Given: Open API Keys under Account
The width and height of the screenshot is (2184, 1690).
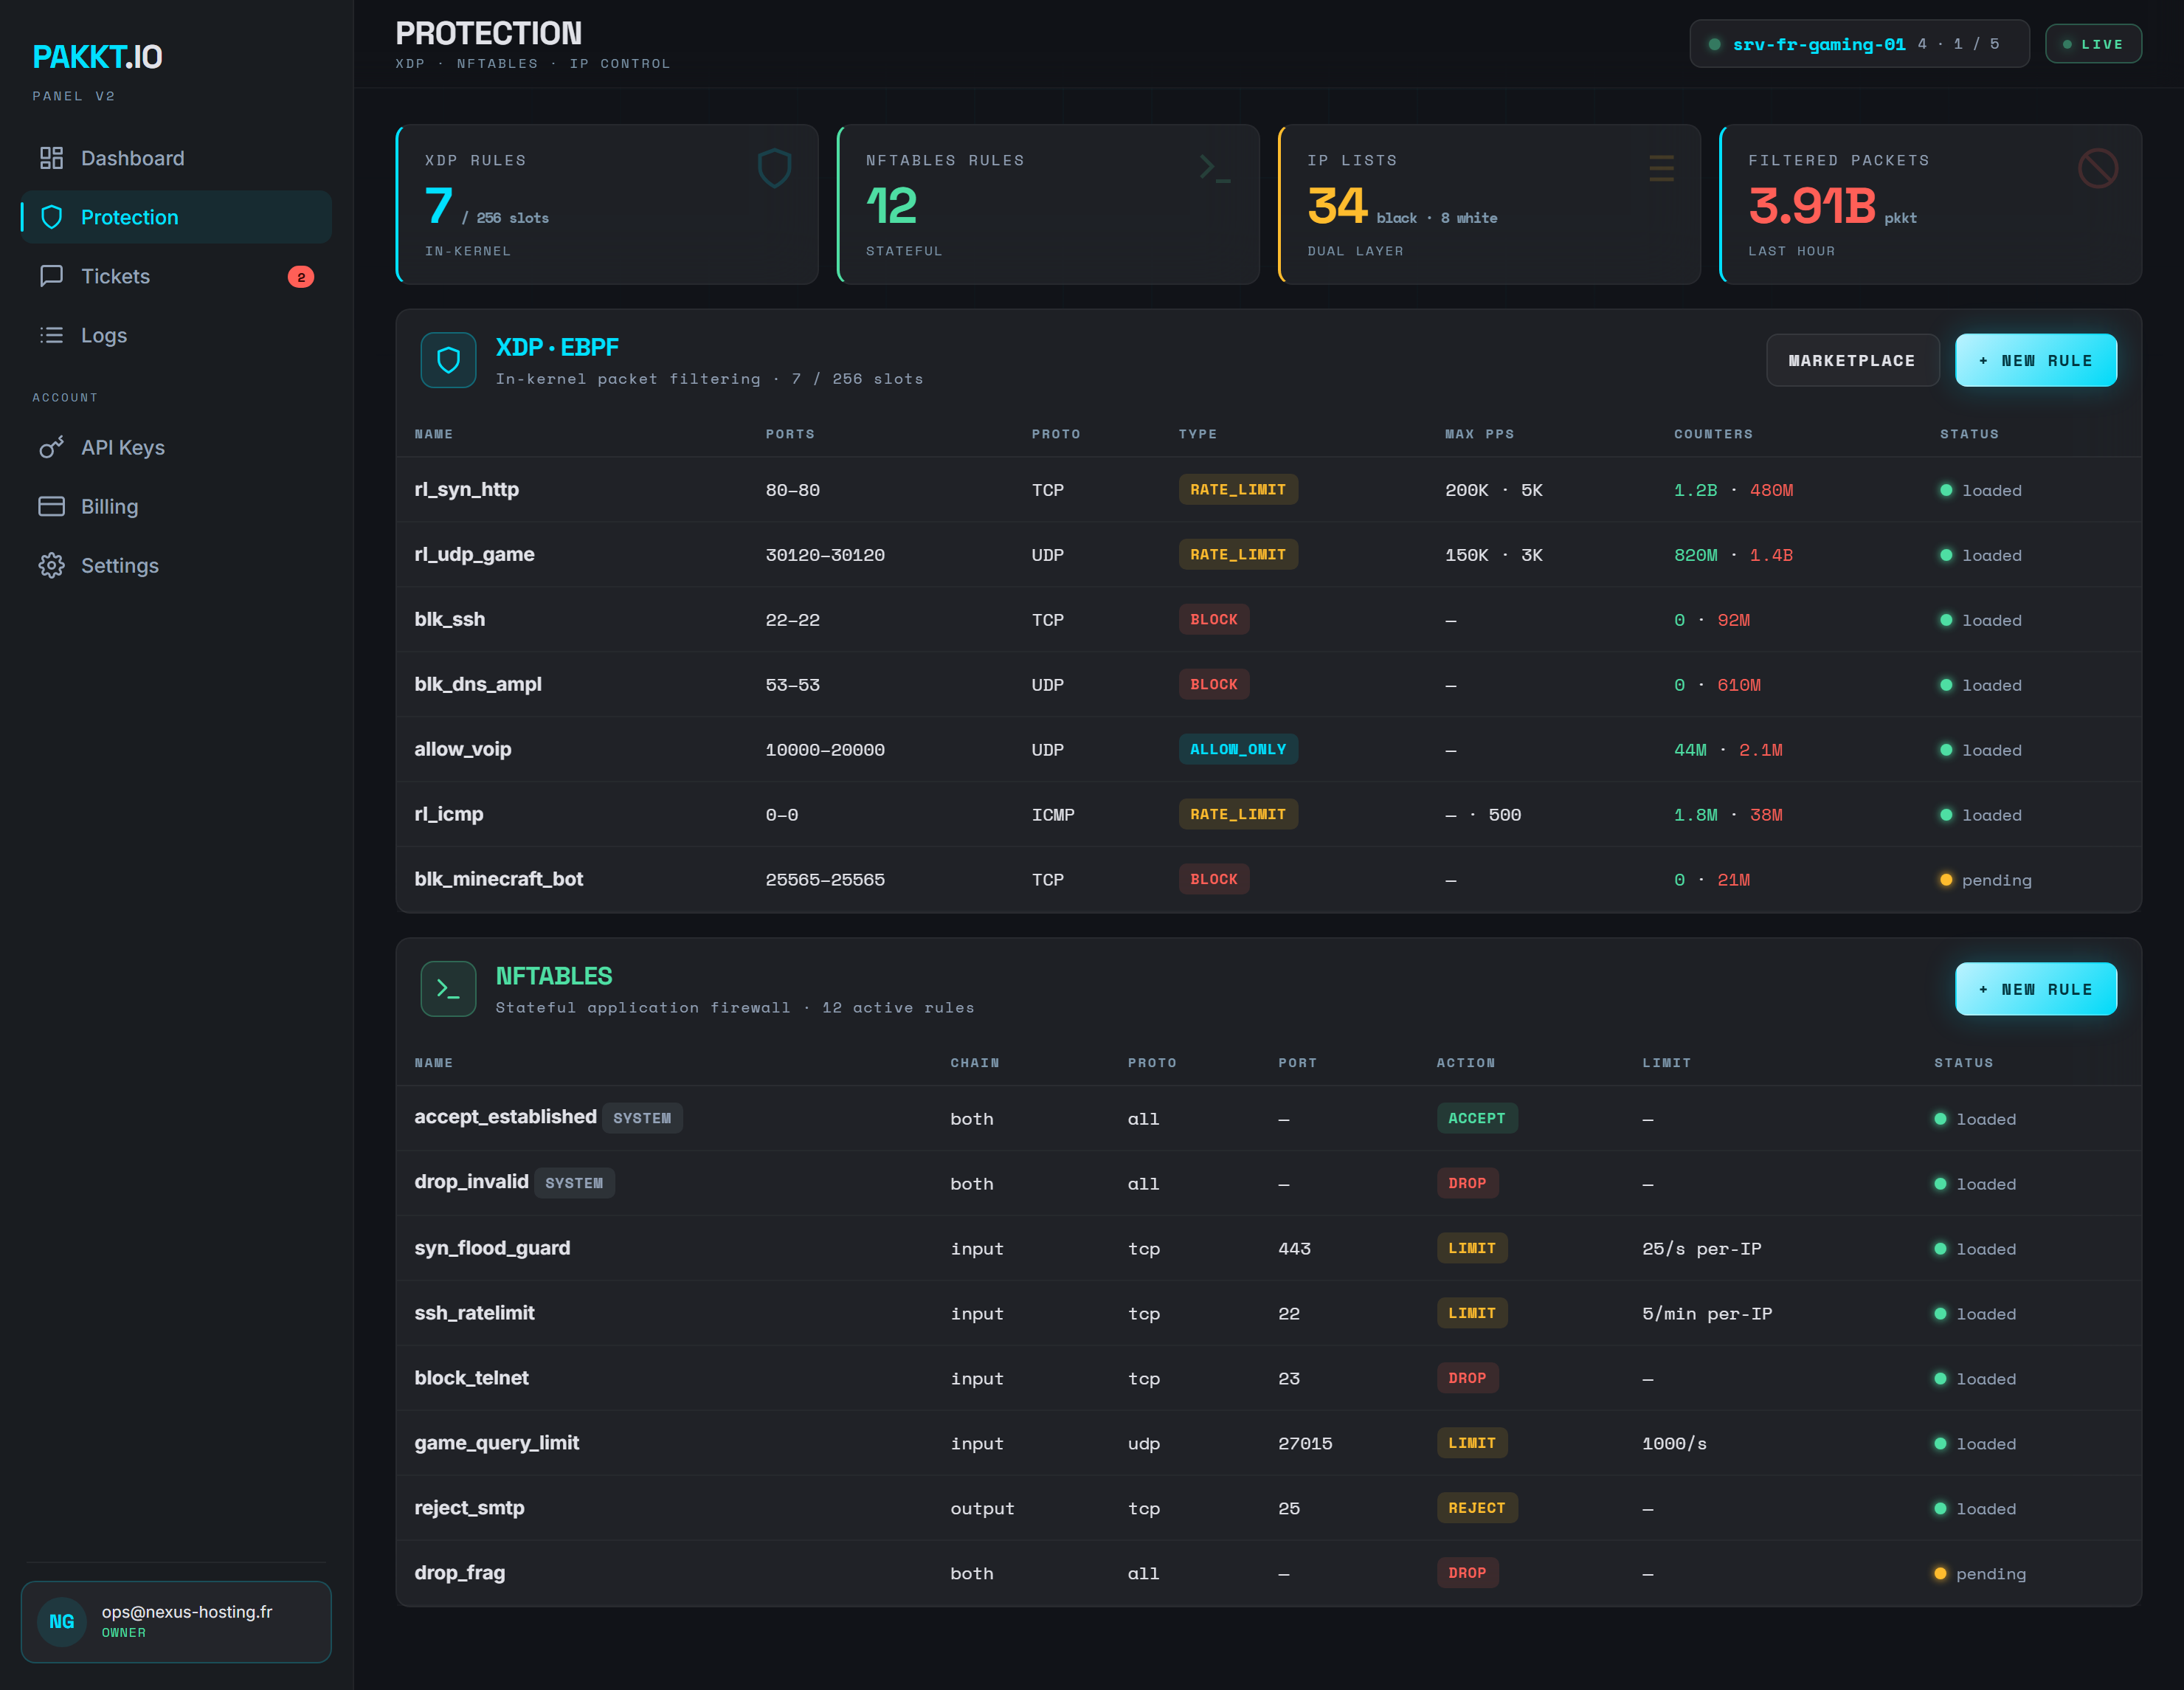Looking at the screenshot, I should tap(176, 447).
